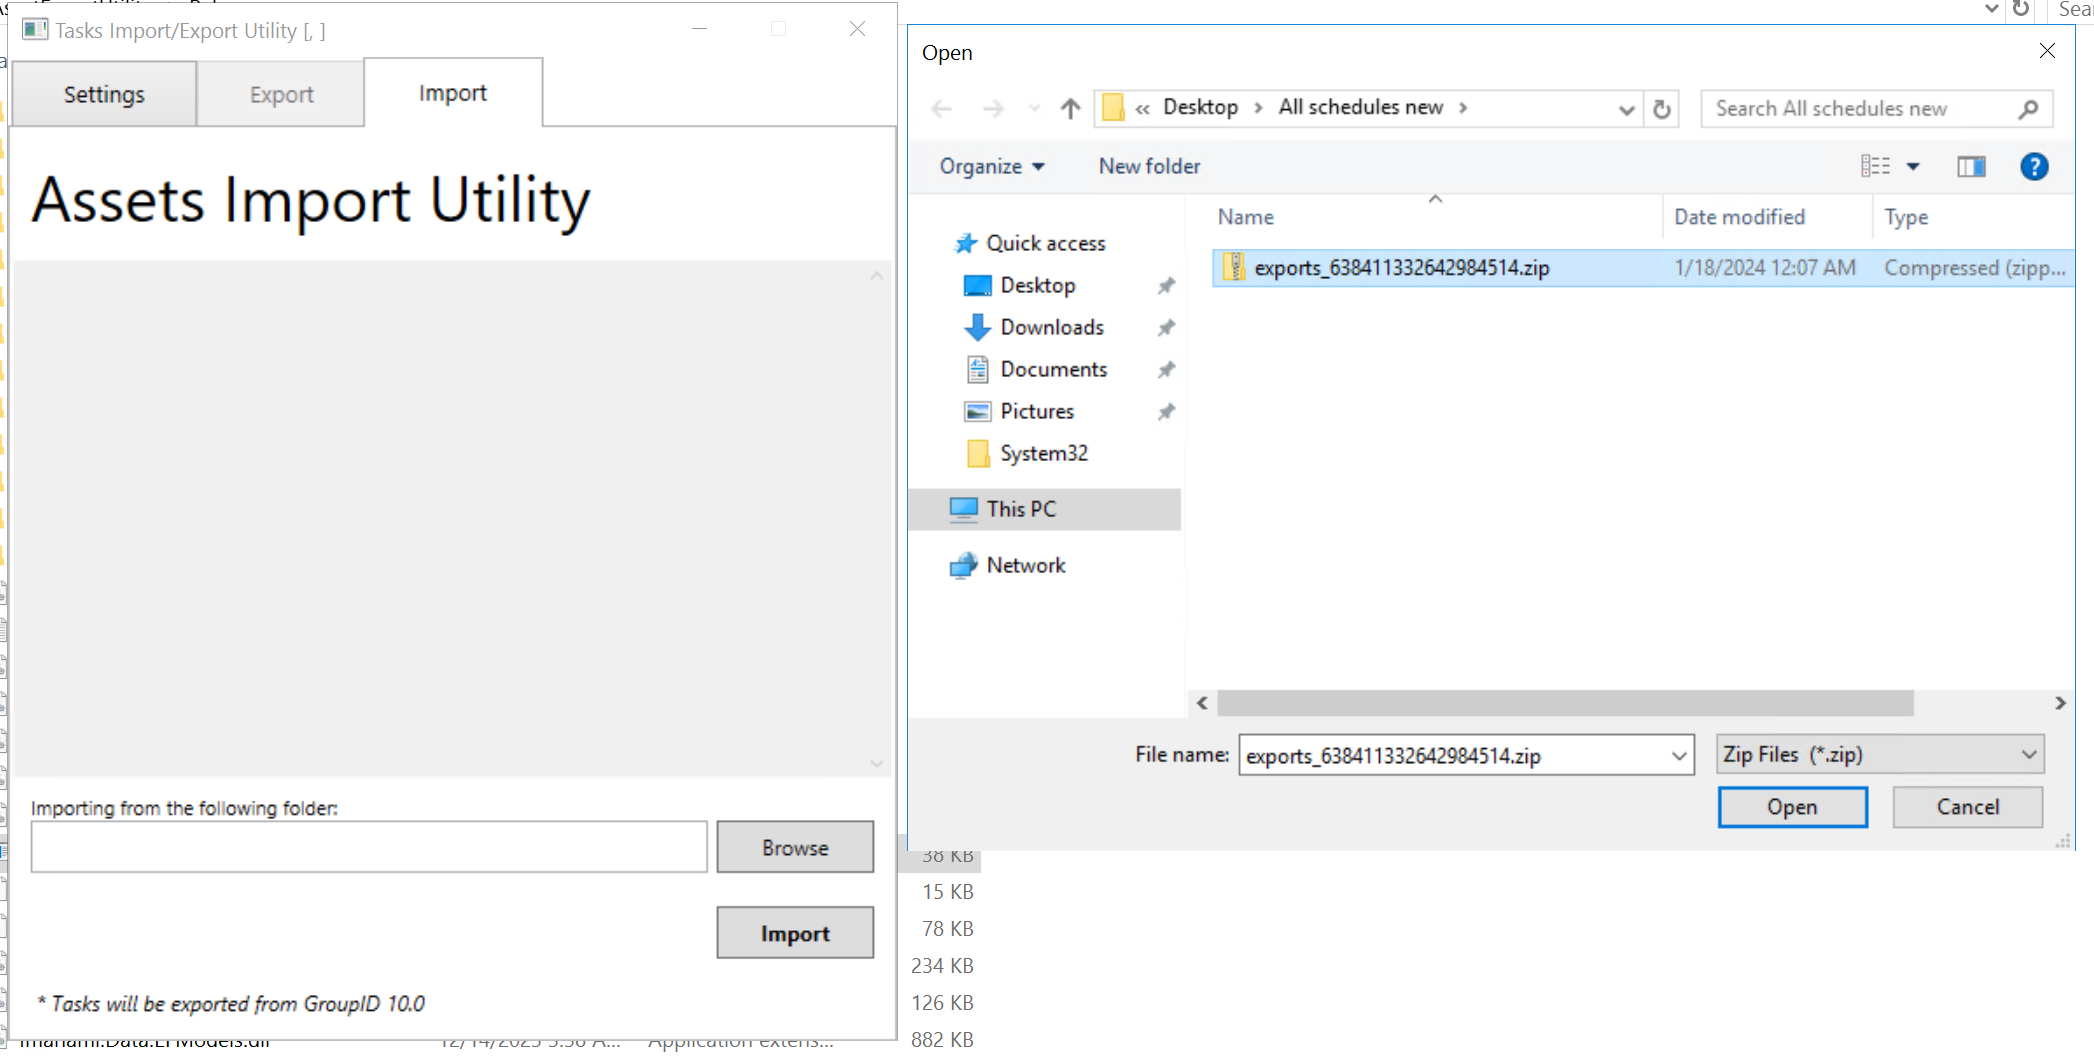Screen dimensions: 2094x1056
Task: Click the import folder path text field
Action: [x=369, y=847]
